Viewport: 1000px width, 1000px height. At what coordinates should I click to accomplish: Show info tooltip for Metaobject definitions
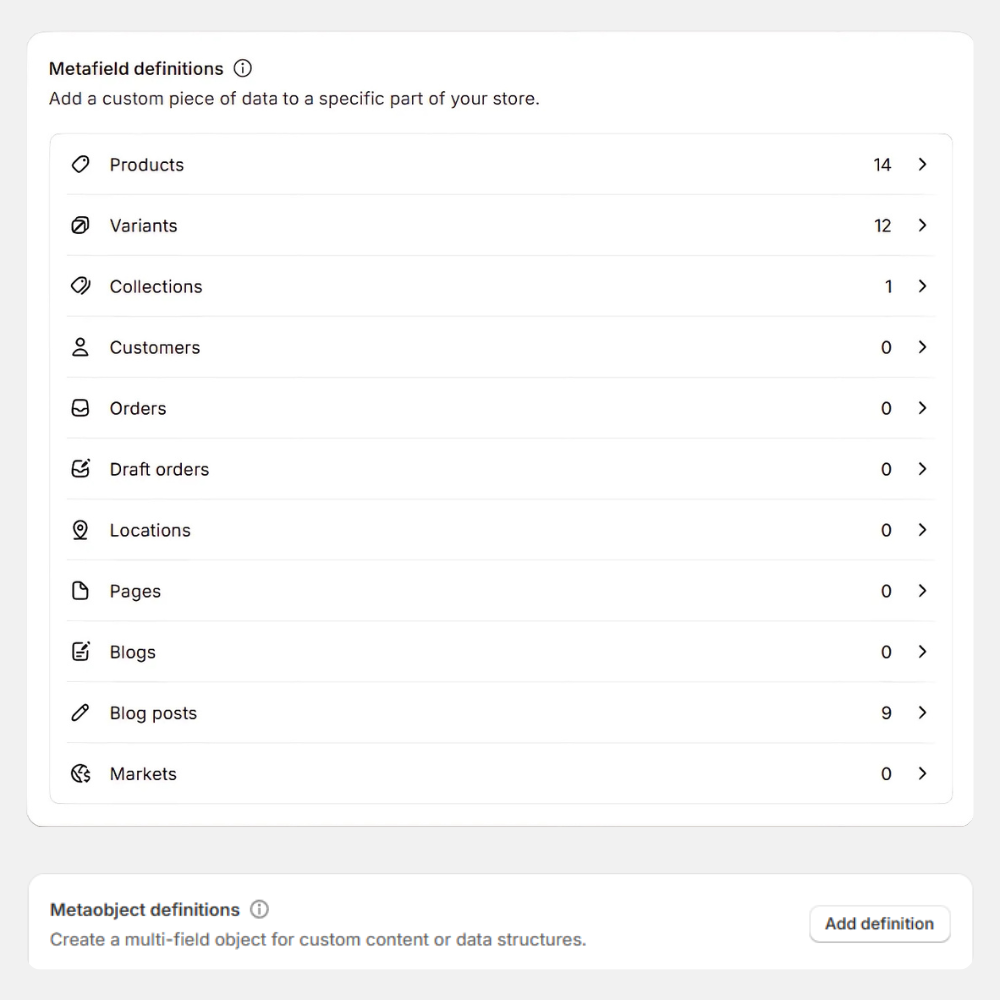coord(260,910)
